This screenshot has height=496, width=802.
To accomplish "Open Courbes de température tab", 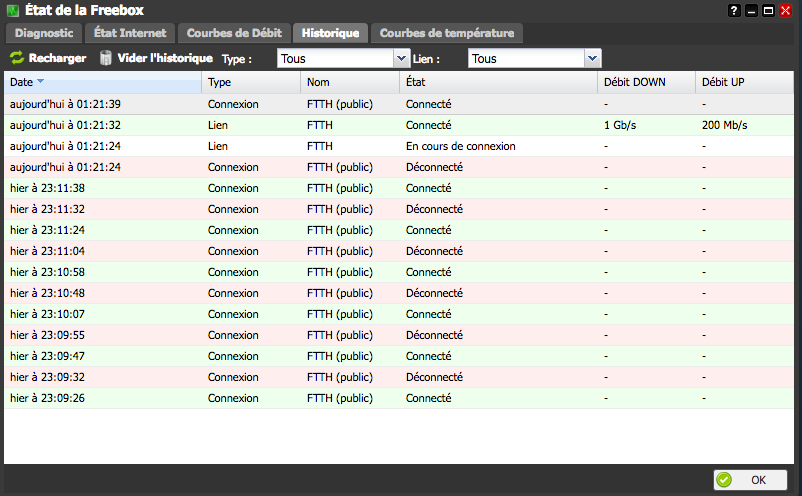I will tap(447, 33).
